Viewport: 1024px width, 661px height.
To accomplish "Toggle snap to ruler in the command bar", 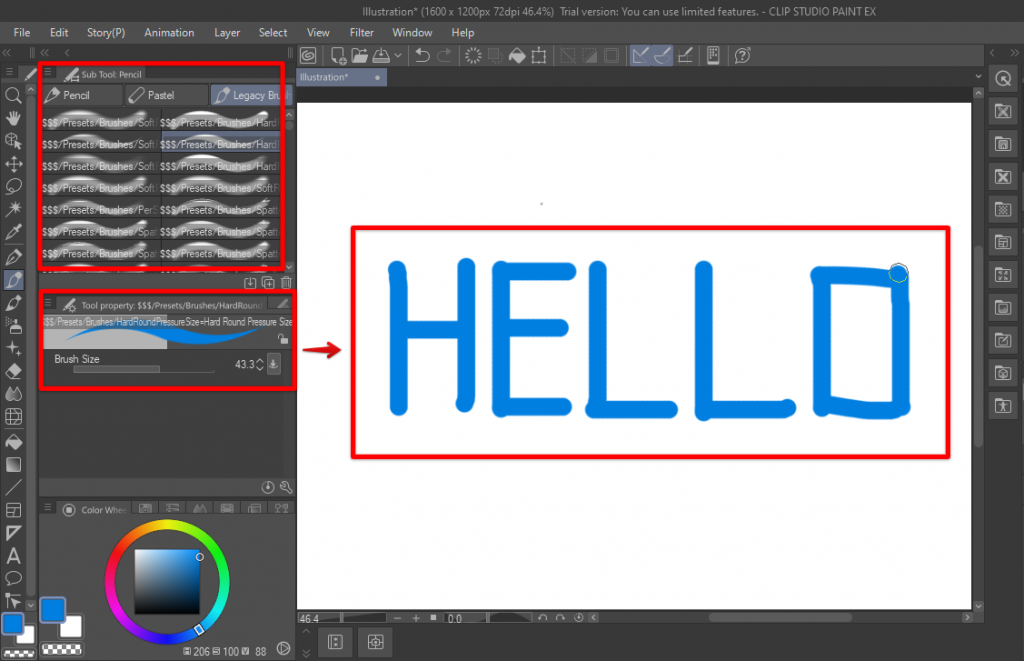I will coord(639,56).
